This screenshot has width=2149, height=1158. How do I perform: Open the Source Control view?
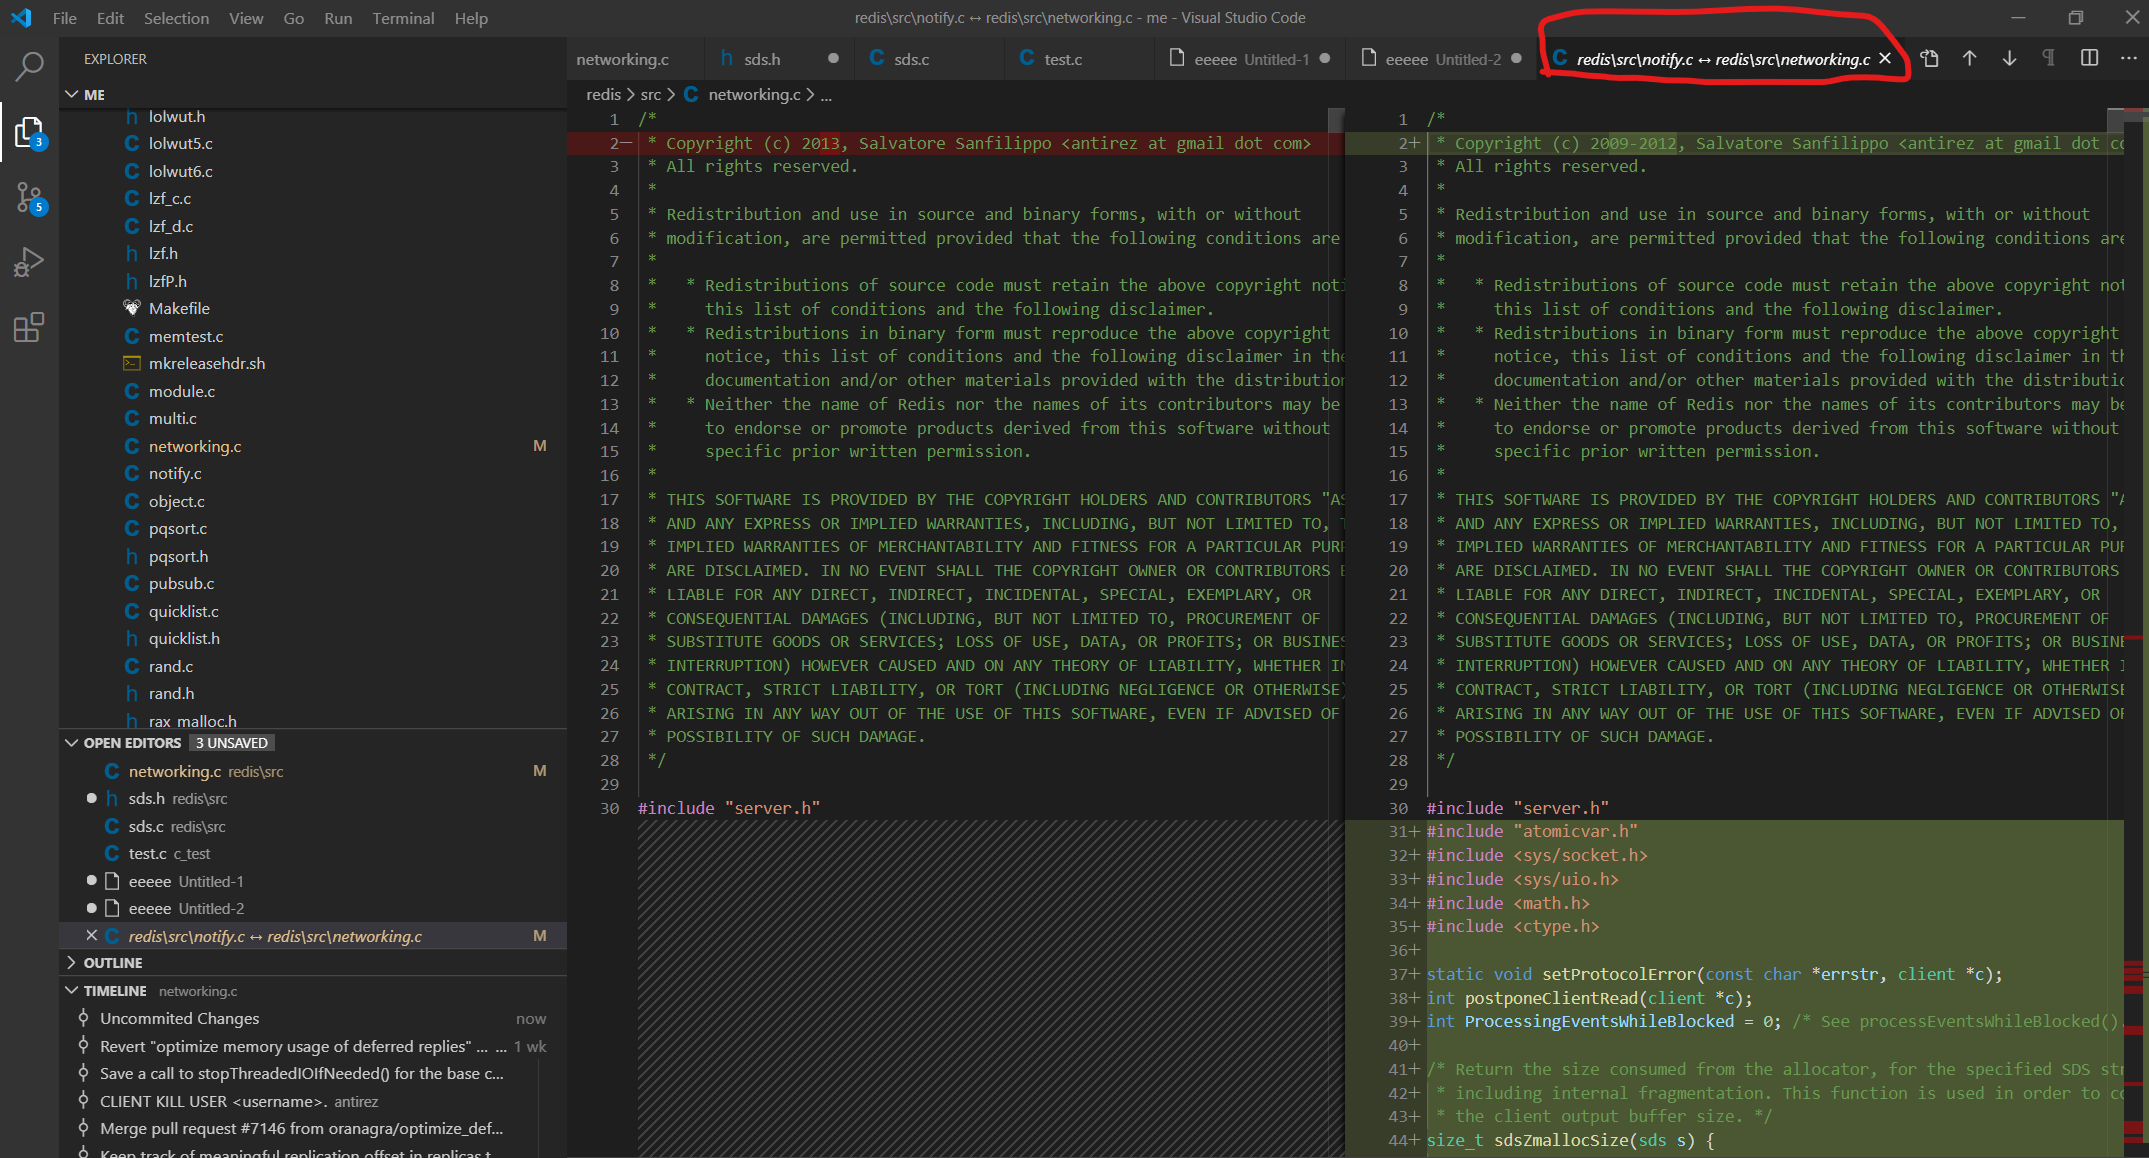(x=29, y=197)
